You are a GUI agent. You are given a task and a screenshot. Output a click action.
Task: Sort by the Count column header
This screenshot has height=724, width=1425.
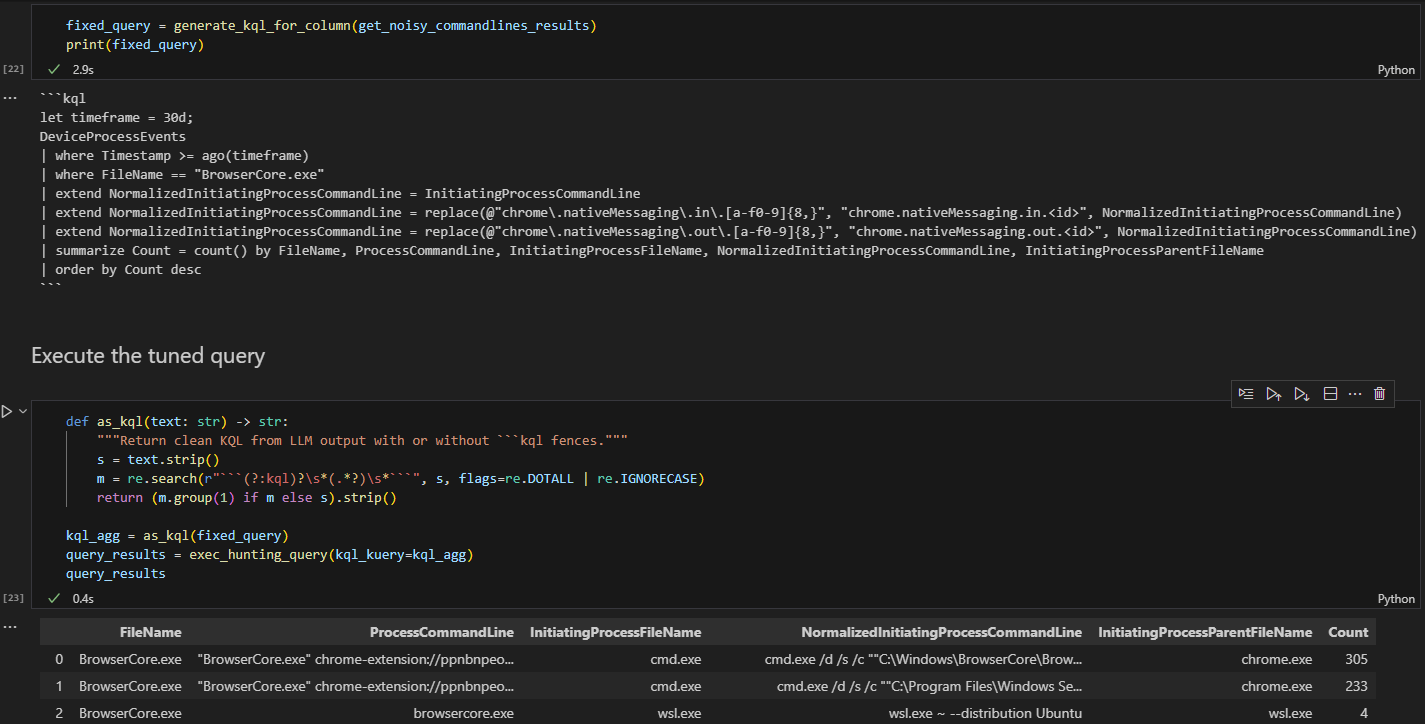click(x=1348, y=632)
